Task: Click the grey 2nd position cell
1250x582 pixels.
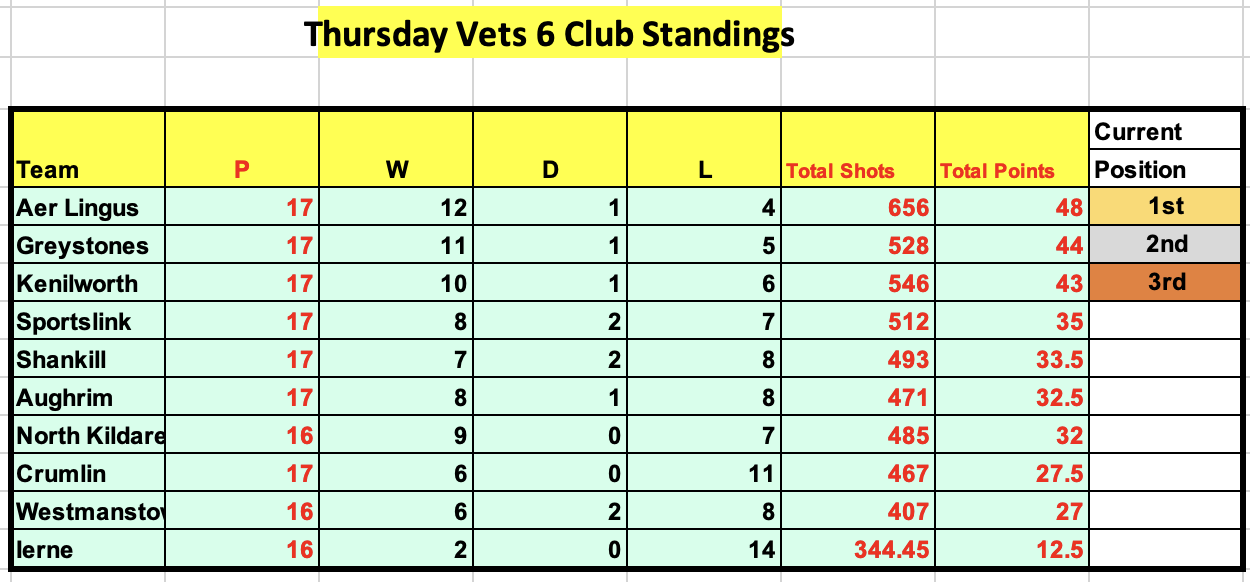Action: [x=1166, y=245]
